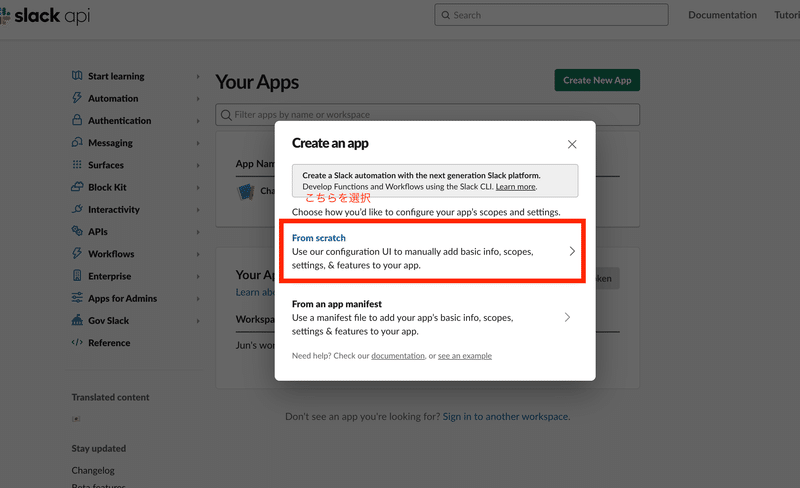Screen dimensions: 800x488
Task: Click the Automation lightning icon
Action: [77, 97]
